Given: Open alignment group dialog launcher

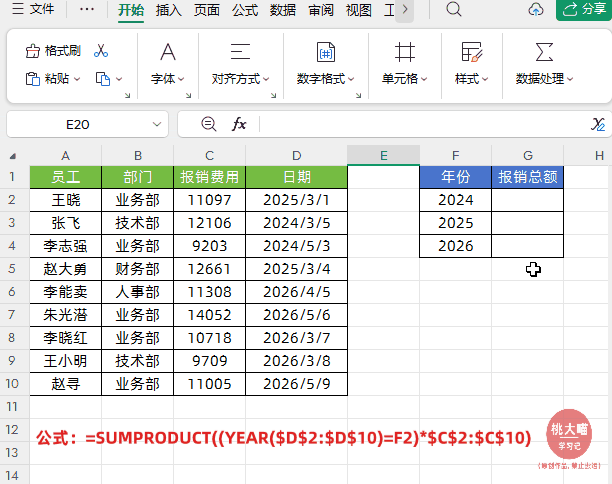Looking at the screenshot, I should click(274, 95).
